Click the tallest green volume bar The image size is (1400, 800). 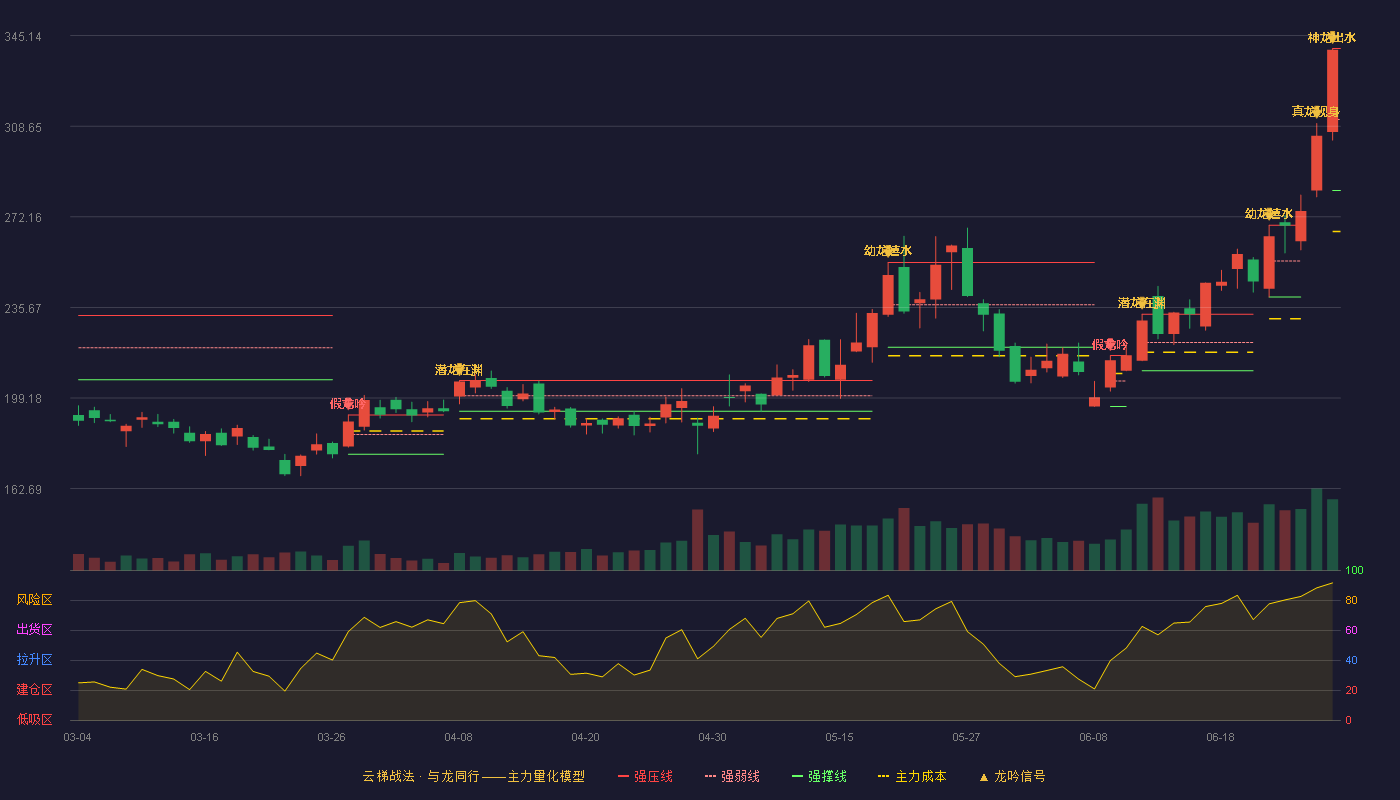coord(1316,529)
